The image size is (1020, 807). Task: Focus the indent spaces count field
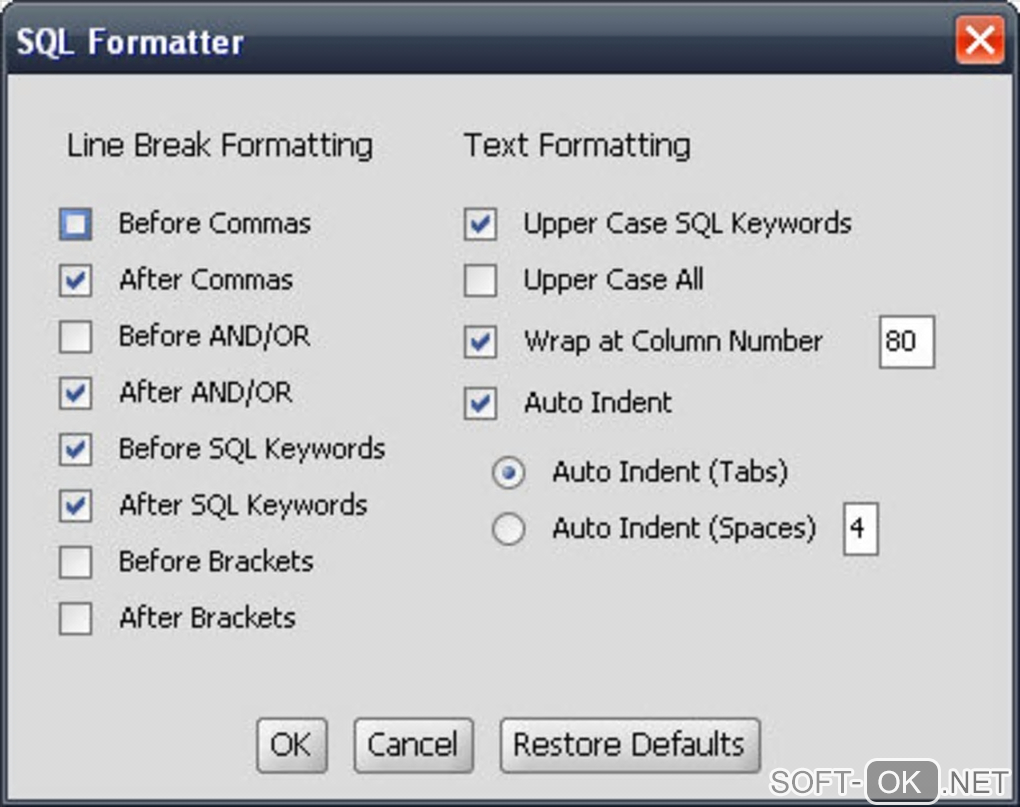860,529
